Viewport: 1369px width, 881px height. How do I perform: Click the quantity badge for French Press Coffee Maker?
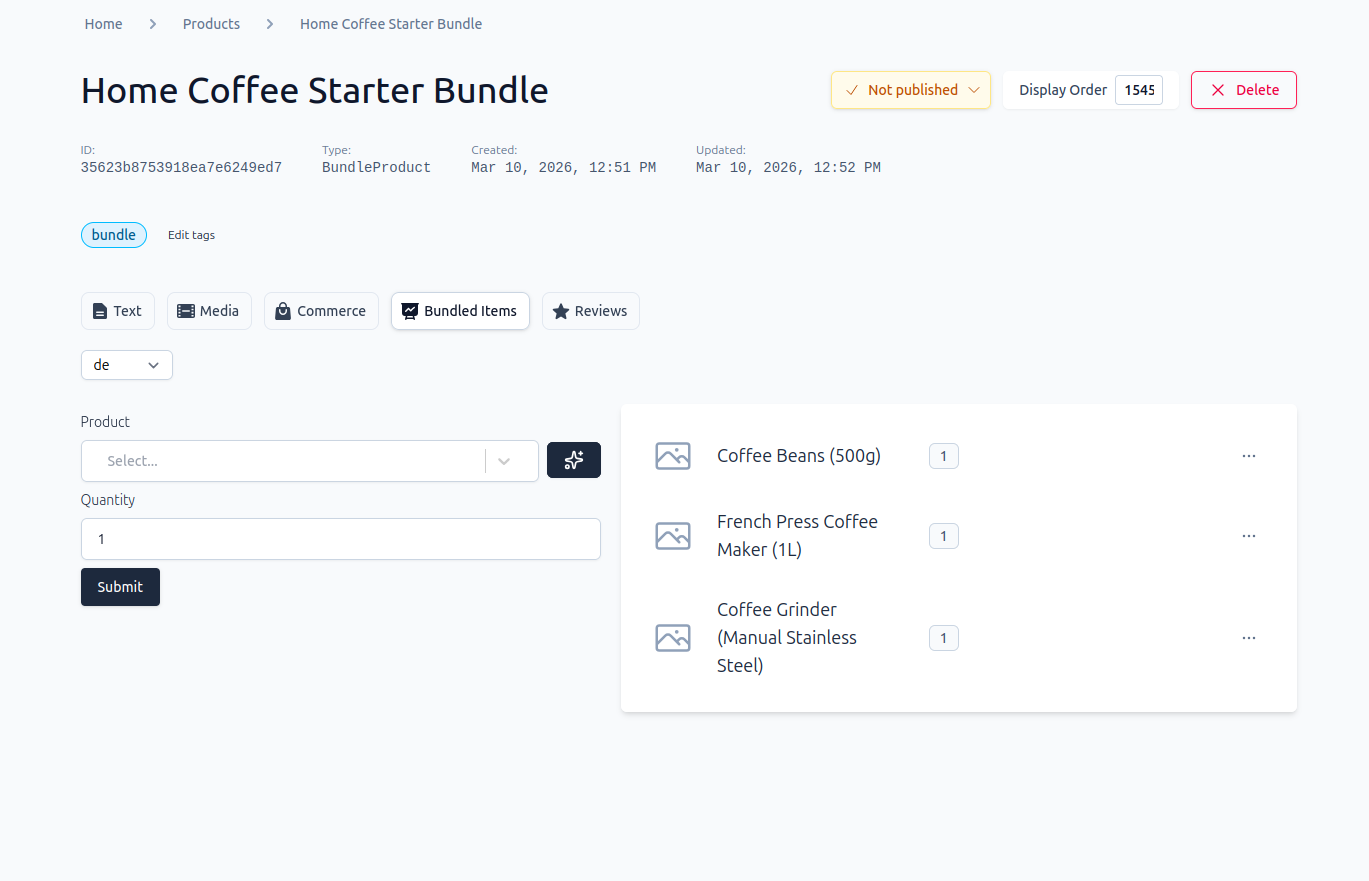click(944, 536)
